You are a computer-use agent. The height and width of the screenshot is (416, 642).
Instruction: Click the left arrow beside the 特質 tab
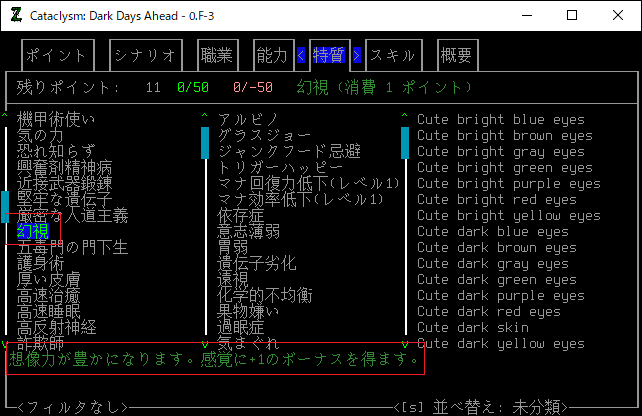[x=301, y=55]
